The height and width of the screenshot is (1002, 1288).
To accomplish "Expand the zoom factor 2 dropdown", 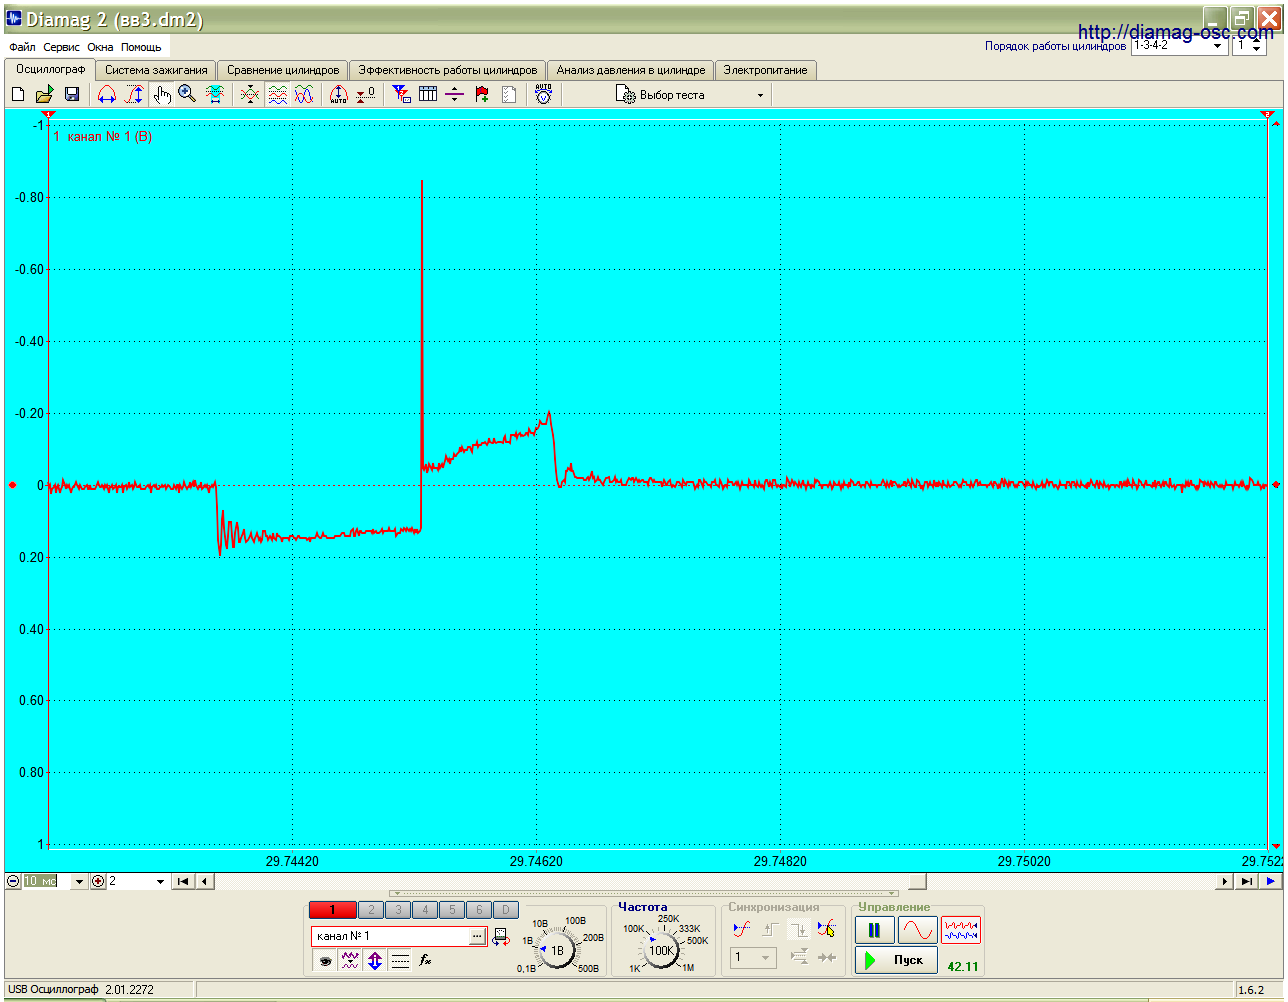I will [160, 881].
